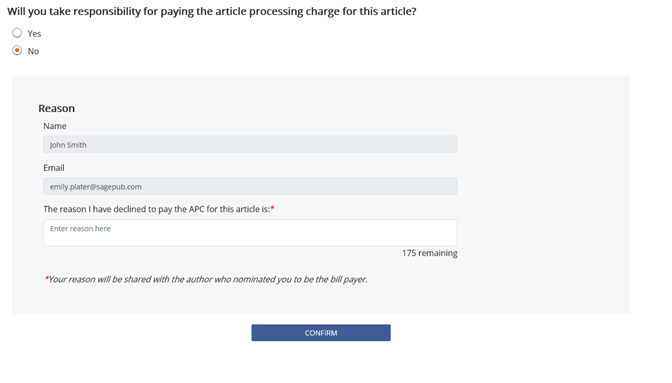
Task: Click the italic bill payer disclaimer note
Action: [x=206, y=279]
